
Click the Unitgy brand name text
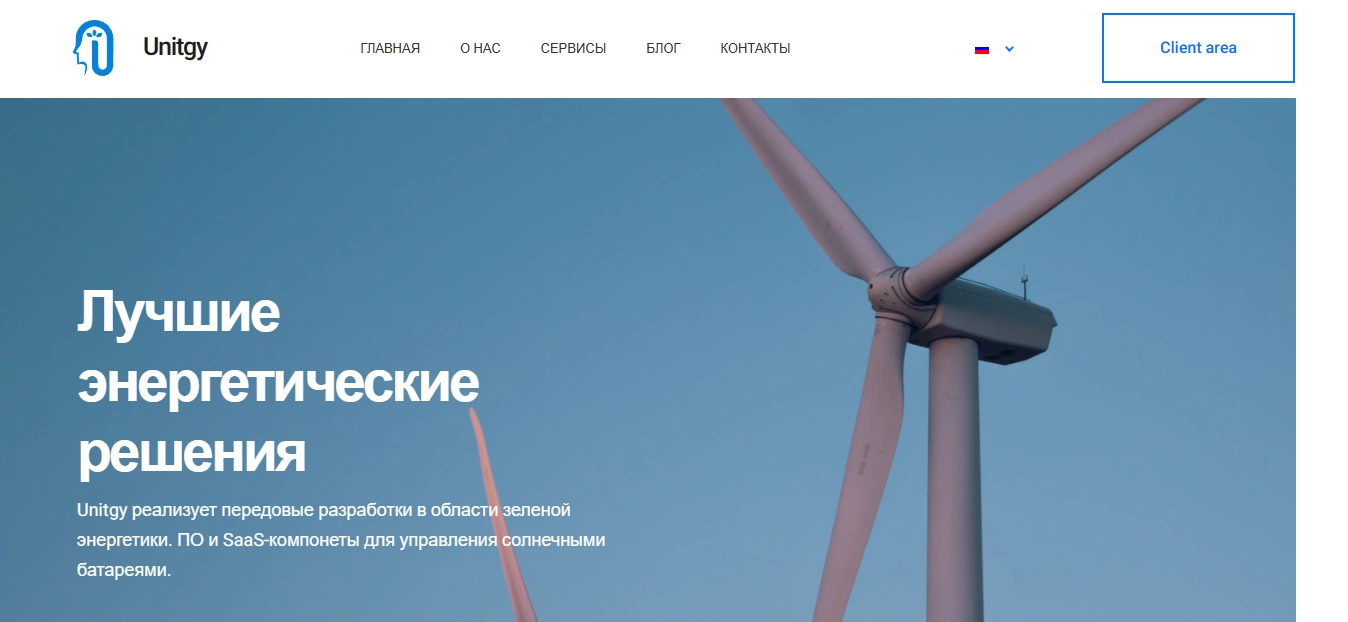[175, 47]
